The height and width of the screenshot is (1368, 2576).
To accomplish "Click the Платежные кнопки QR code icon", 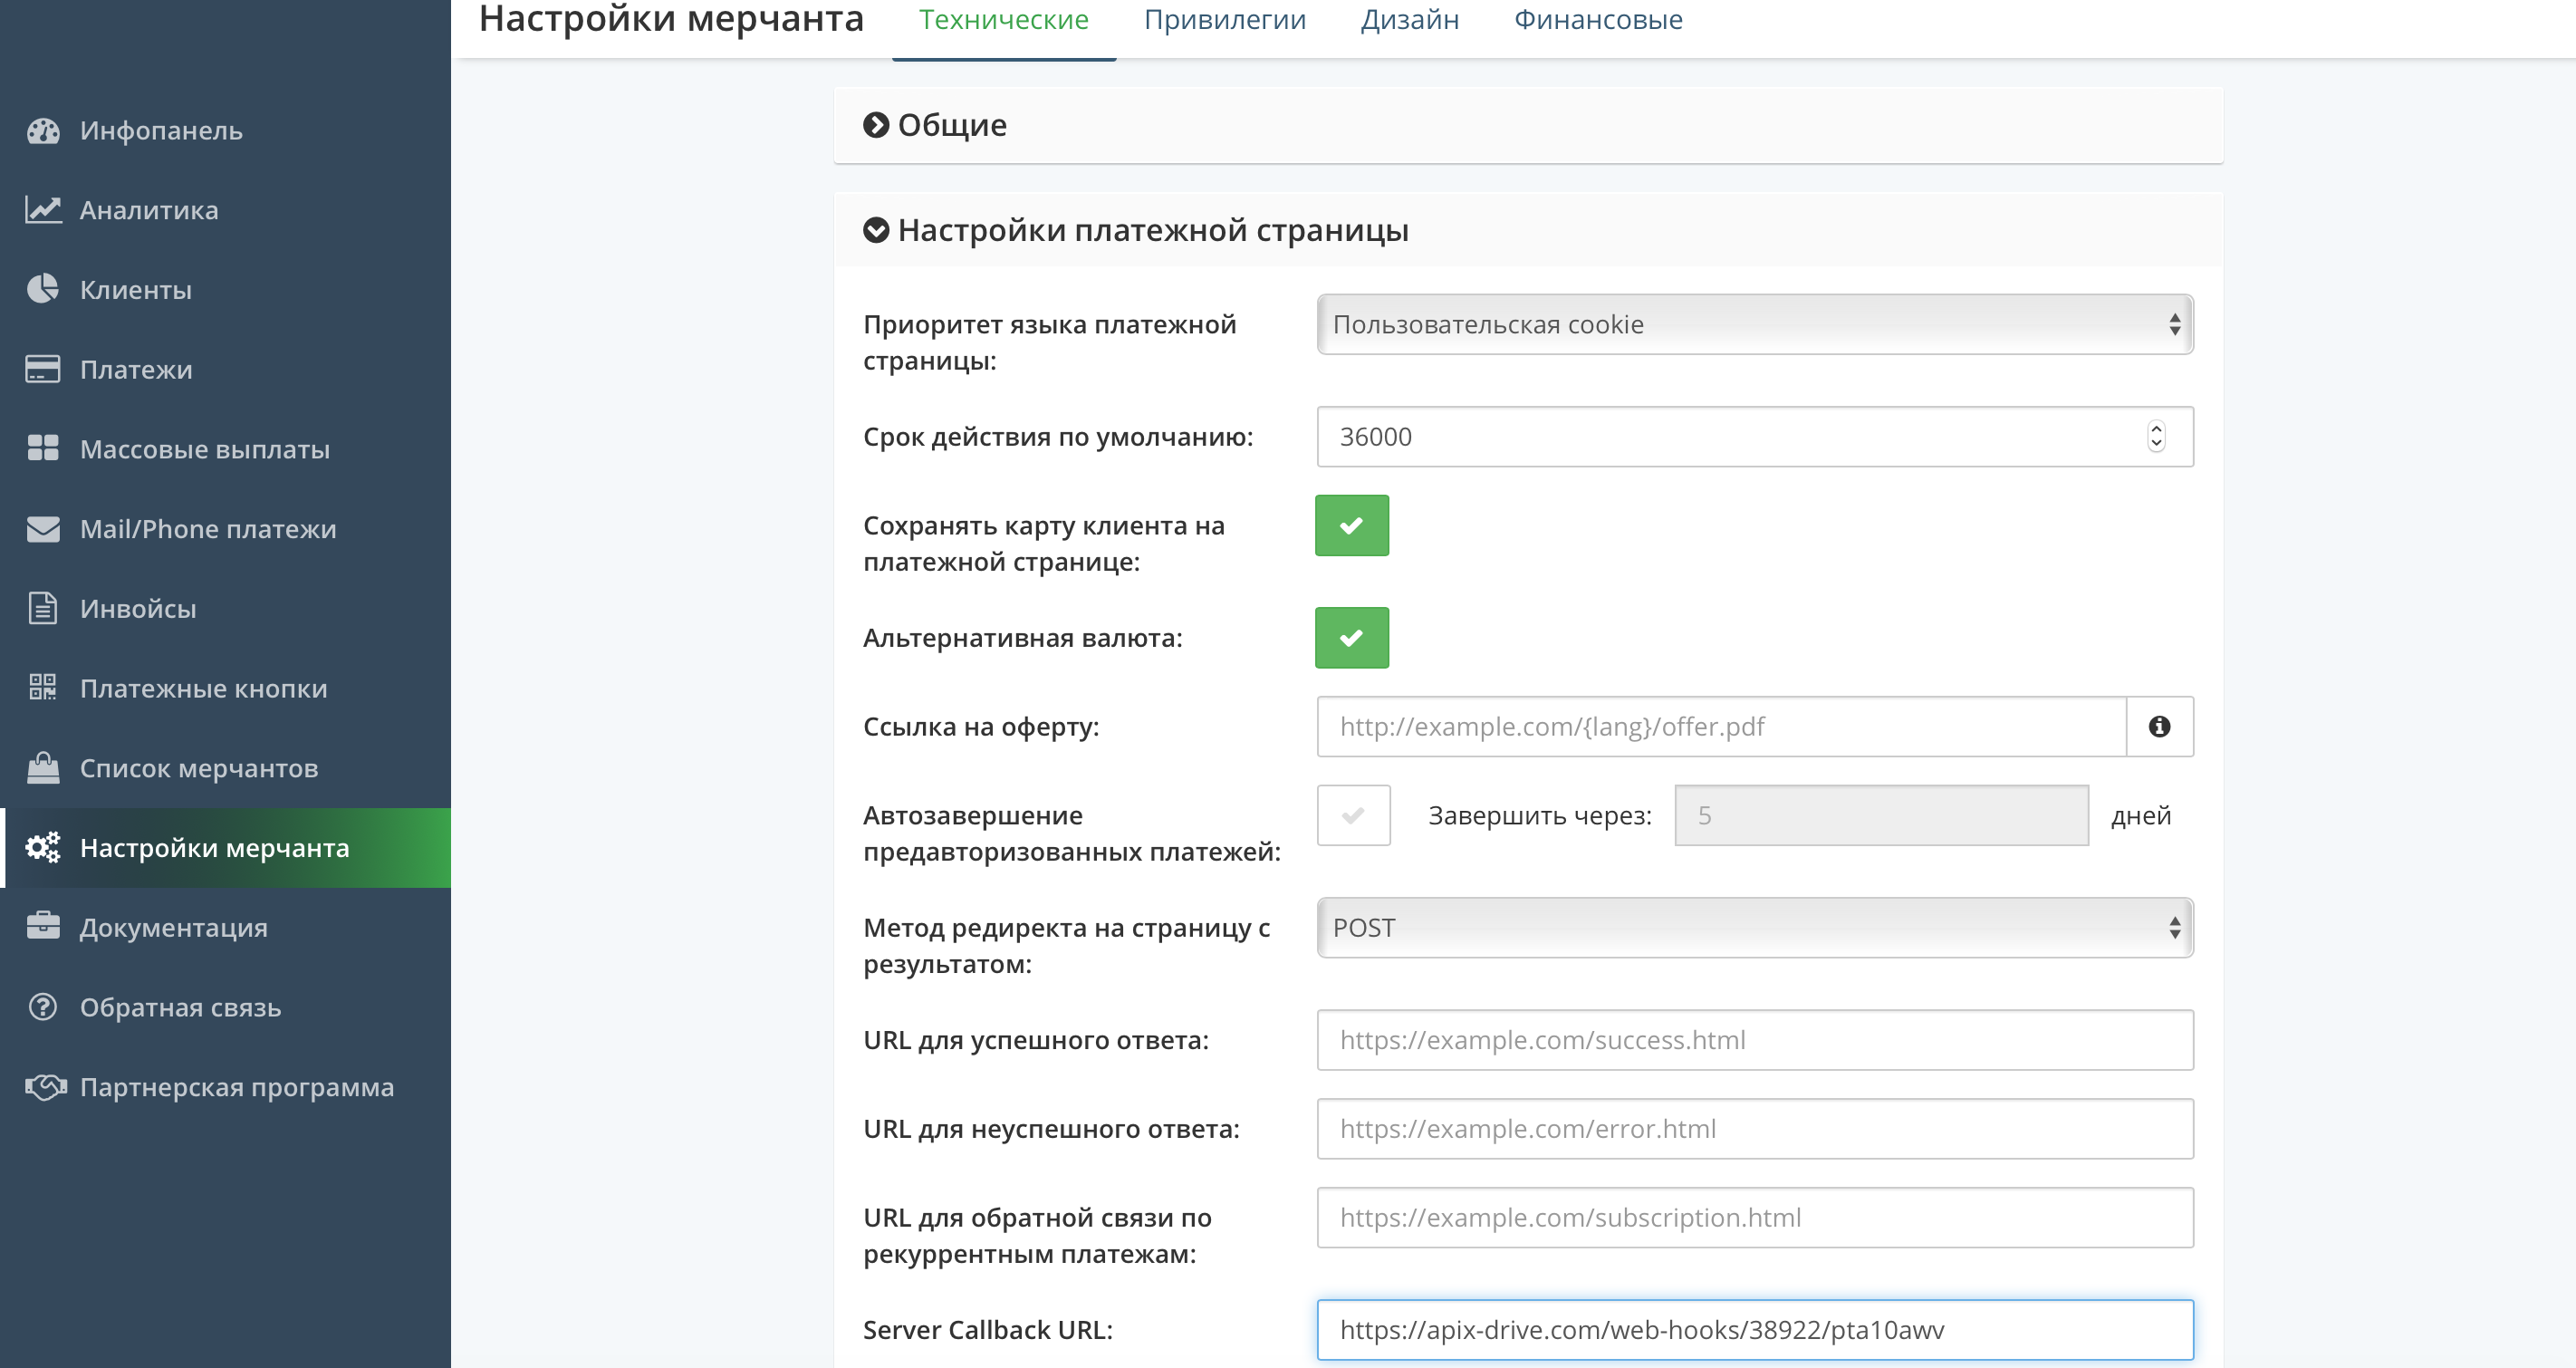I will pyautogui.click(x=43, y=688).
